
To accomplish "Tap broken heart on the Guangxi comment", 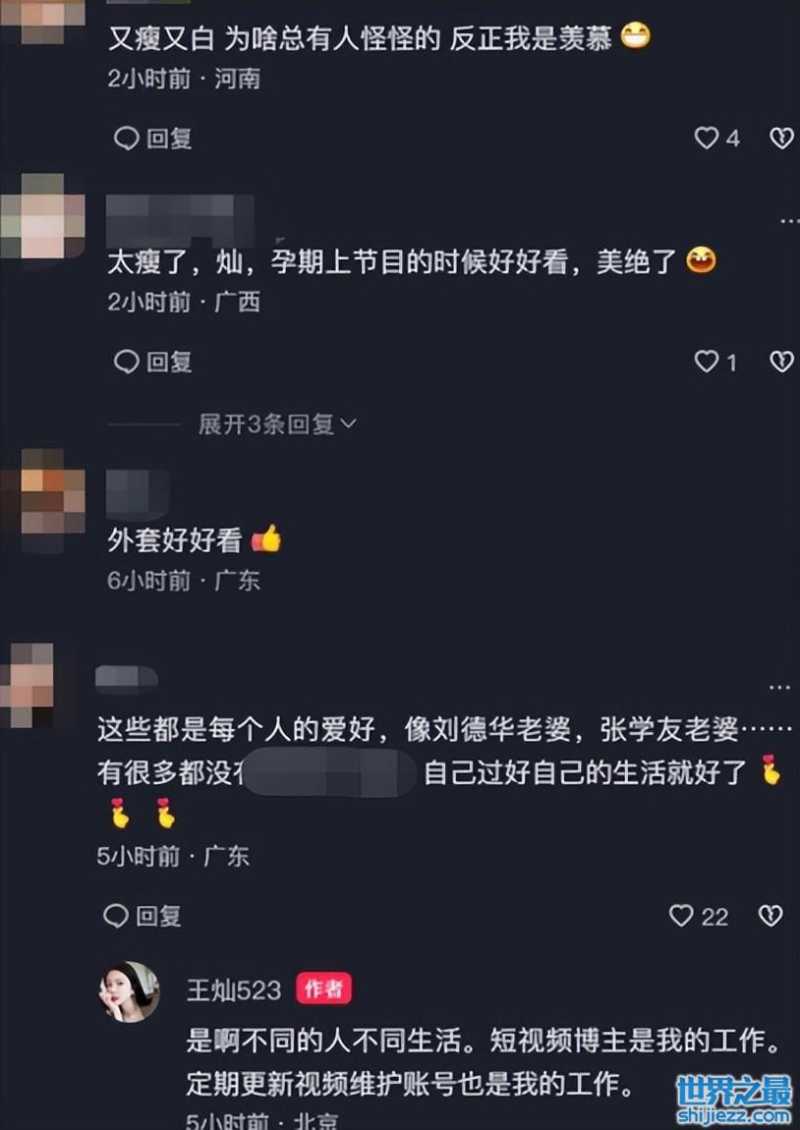I will (x=781, y=361).
